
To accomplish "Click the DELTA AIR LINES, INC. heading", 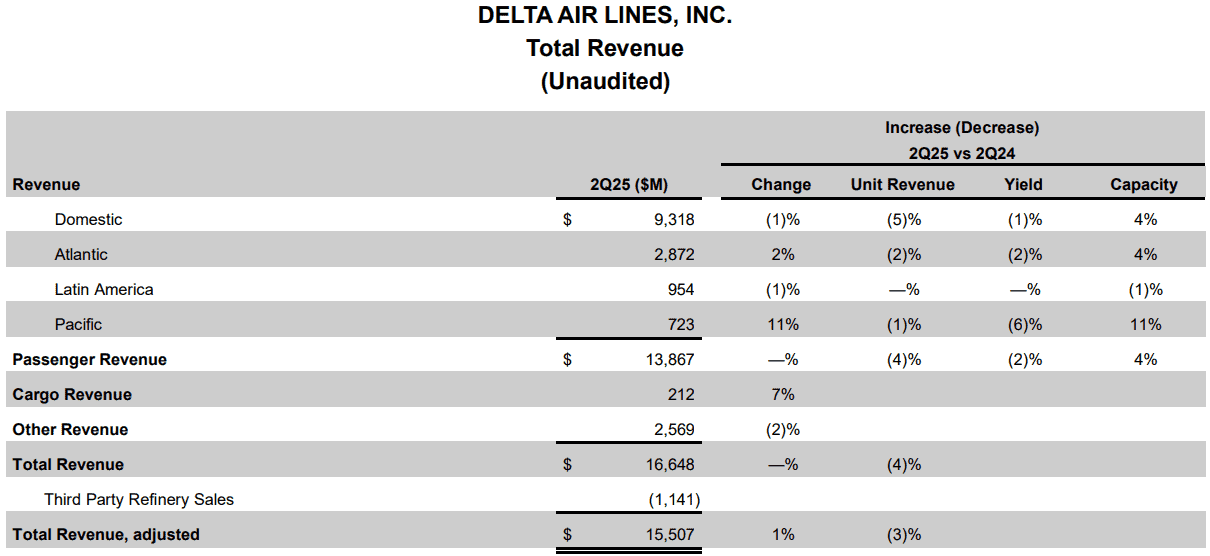I will (x=605, y=15).
